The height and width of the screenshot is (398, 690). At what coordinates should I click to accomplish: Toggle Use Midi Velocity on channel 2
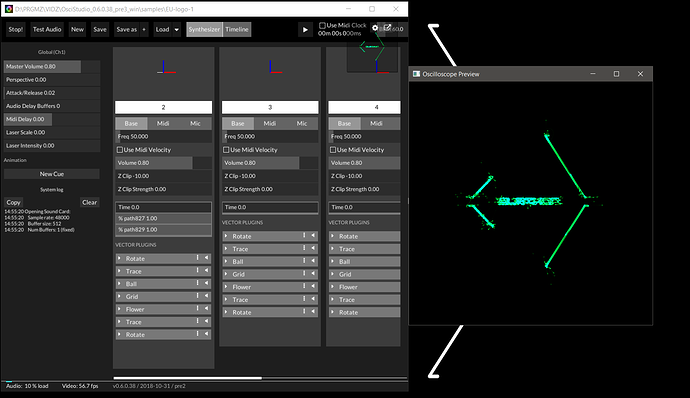120,150
